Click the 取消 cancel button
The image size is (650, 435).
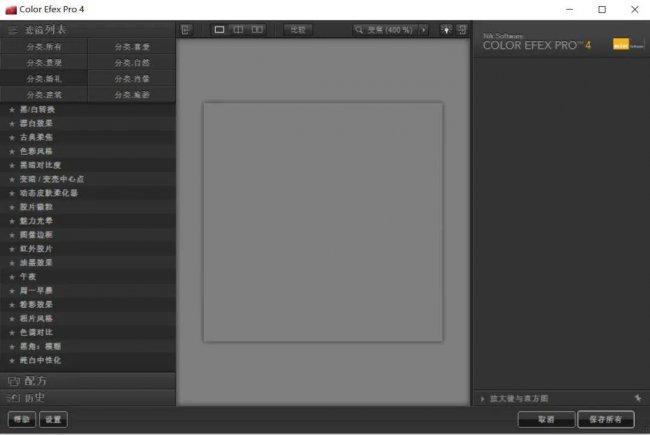(x=546, y=419)
